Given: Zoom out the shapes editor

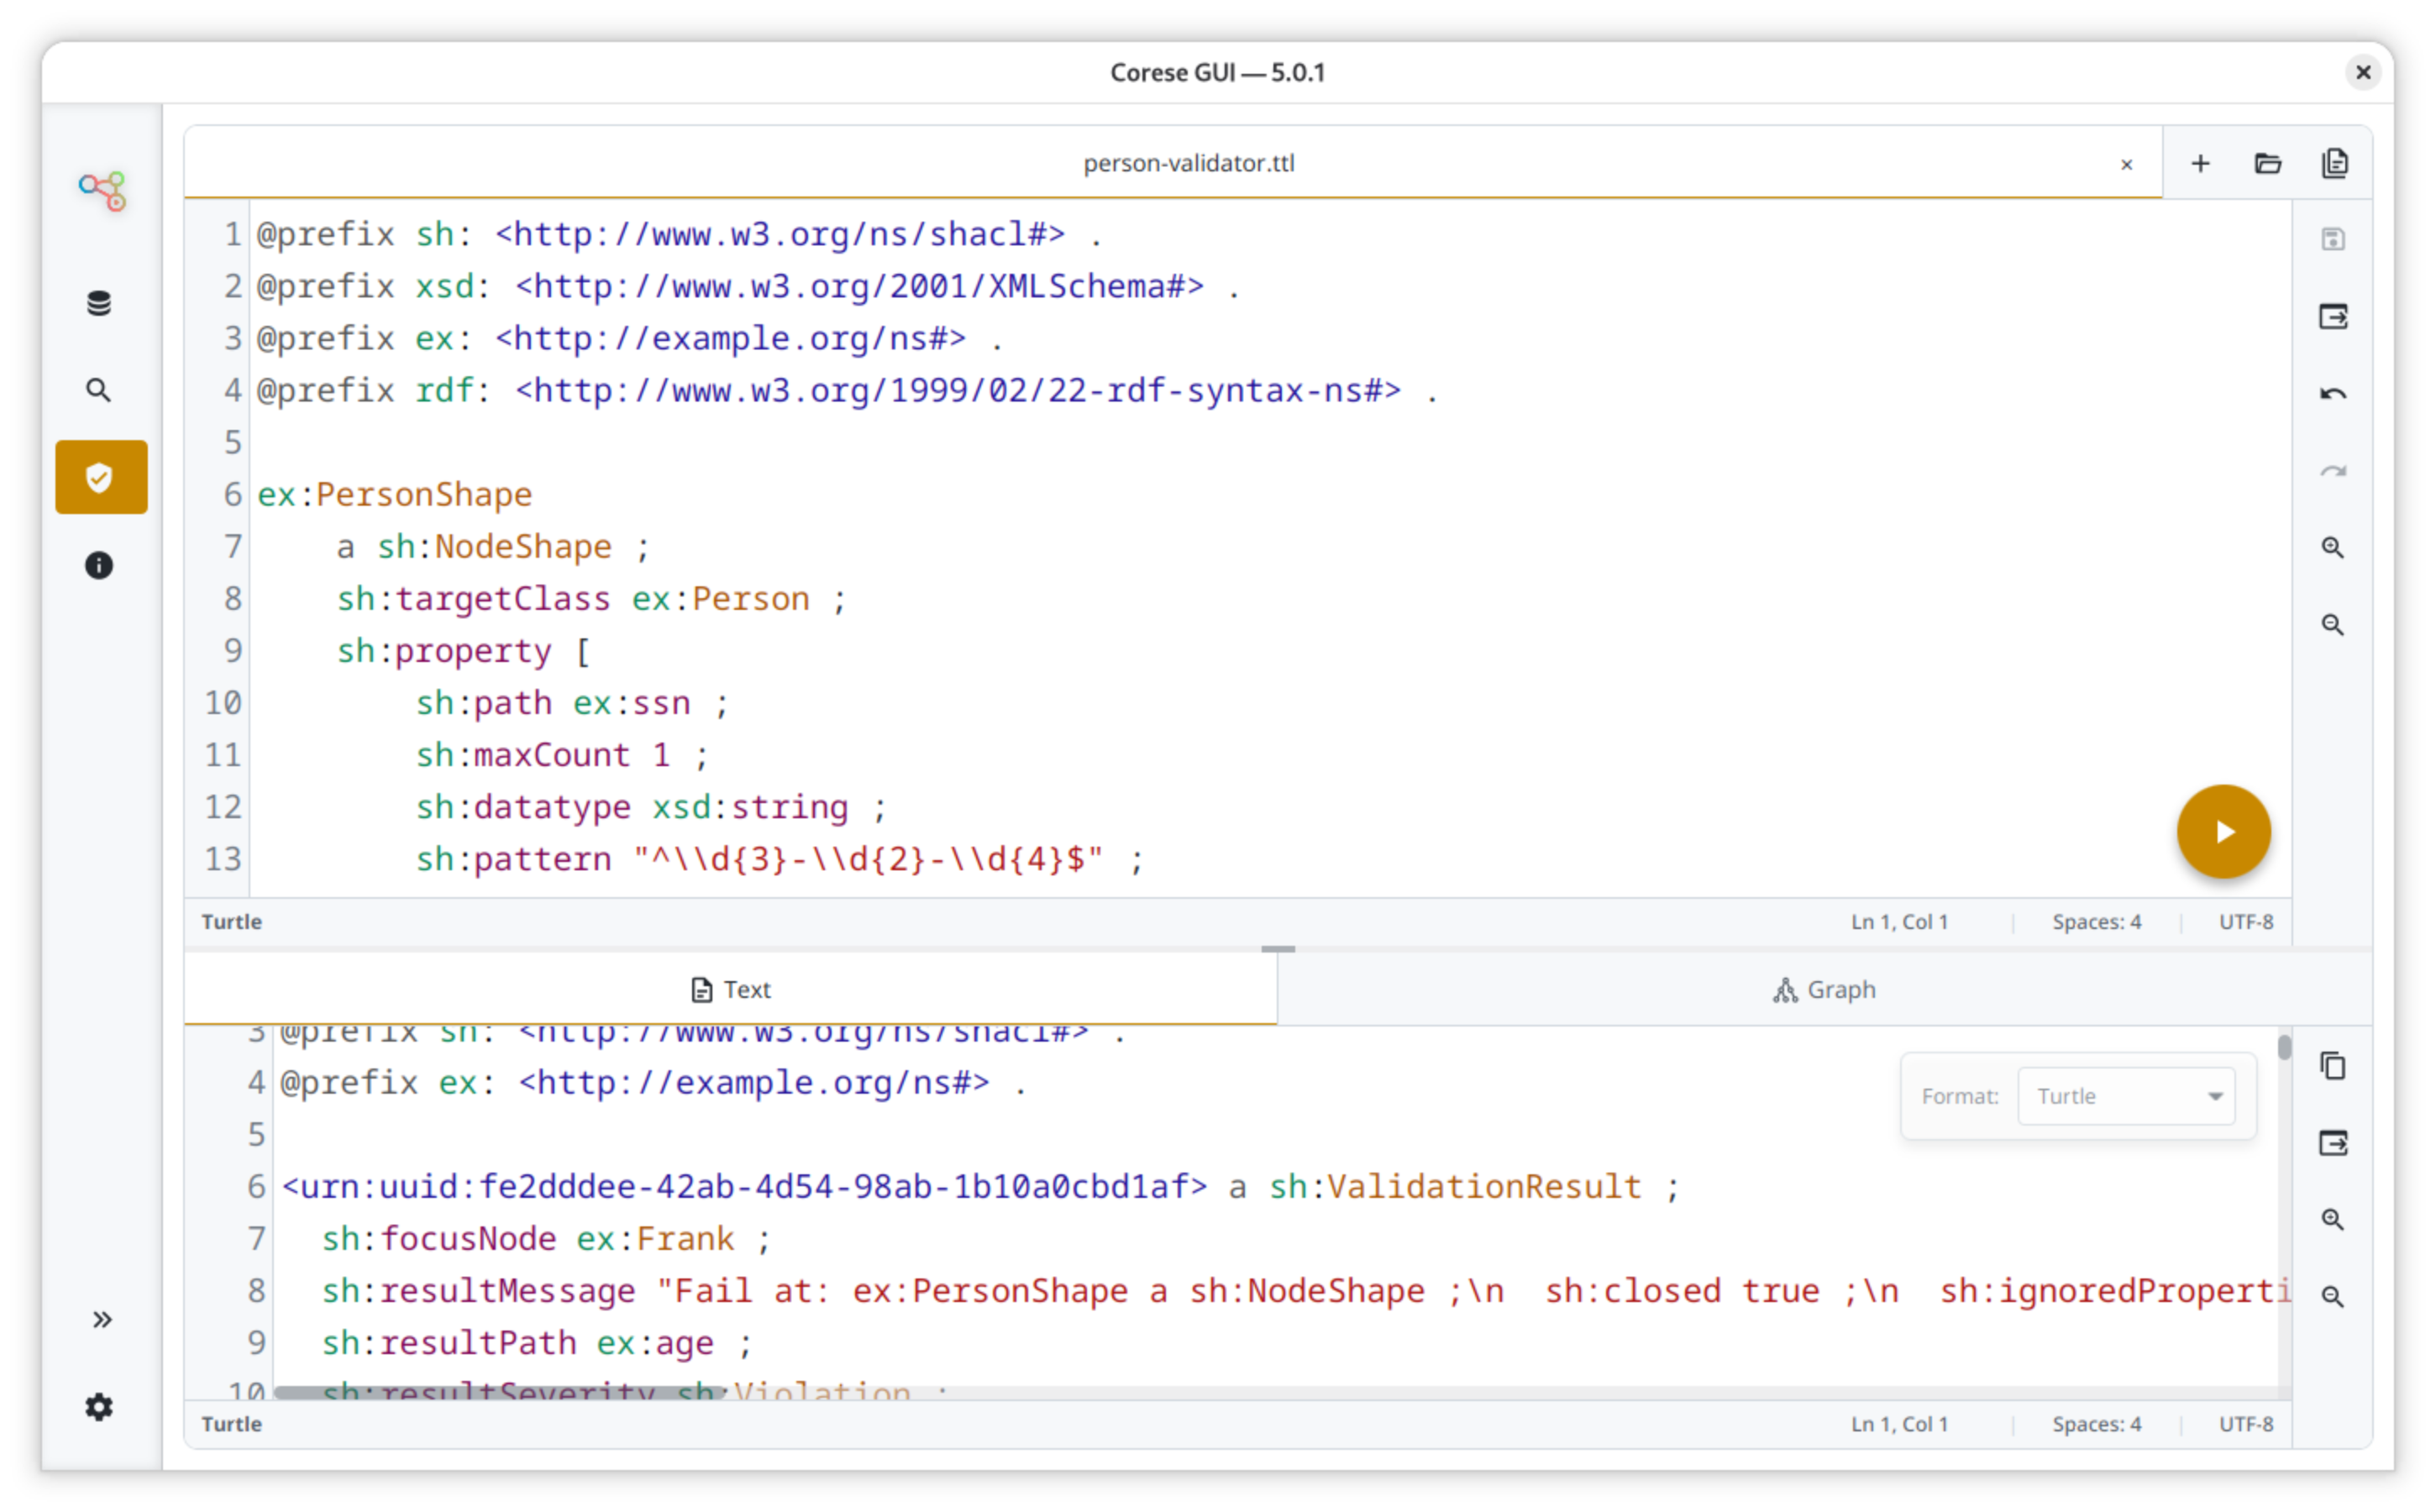Looking at the screenshot, I should pyautogui.click(x=2333, y=625).
